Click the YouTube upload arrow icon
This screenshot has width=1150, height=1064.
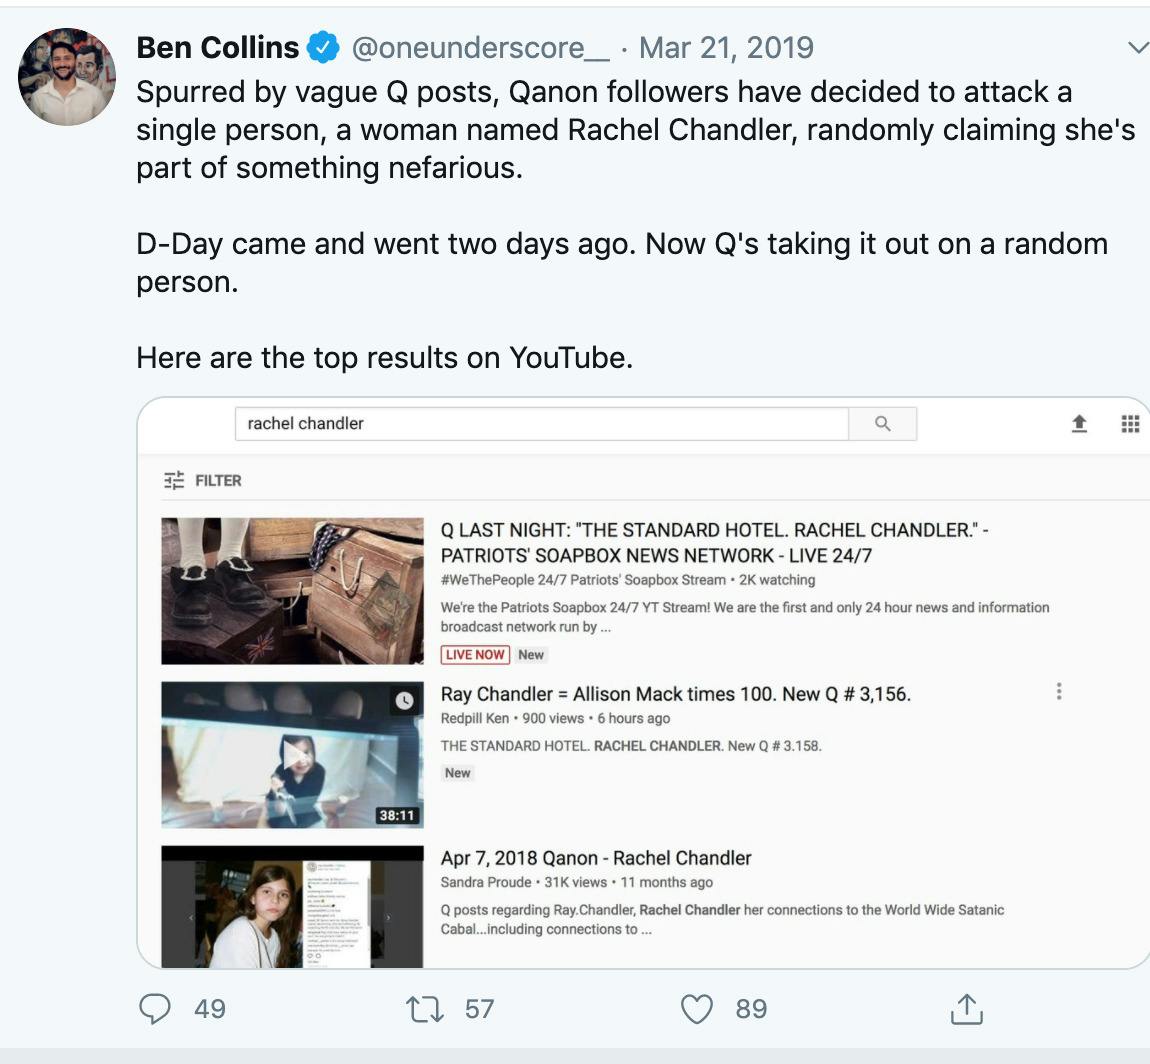(1079, 424)
